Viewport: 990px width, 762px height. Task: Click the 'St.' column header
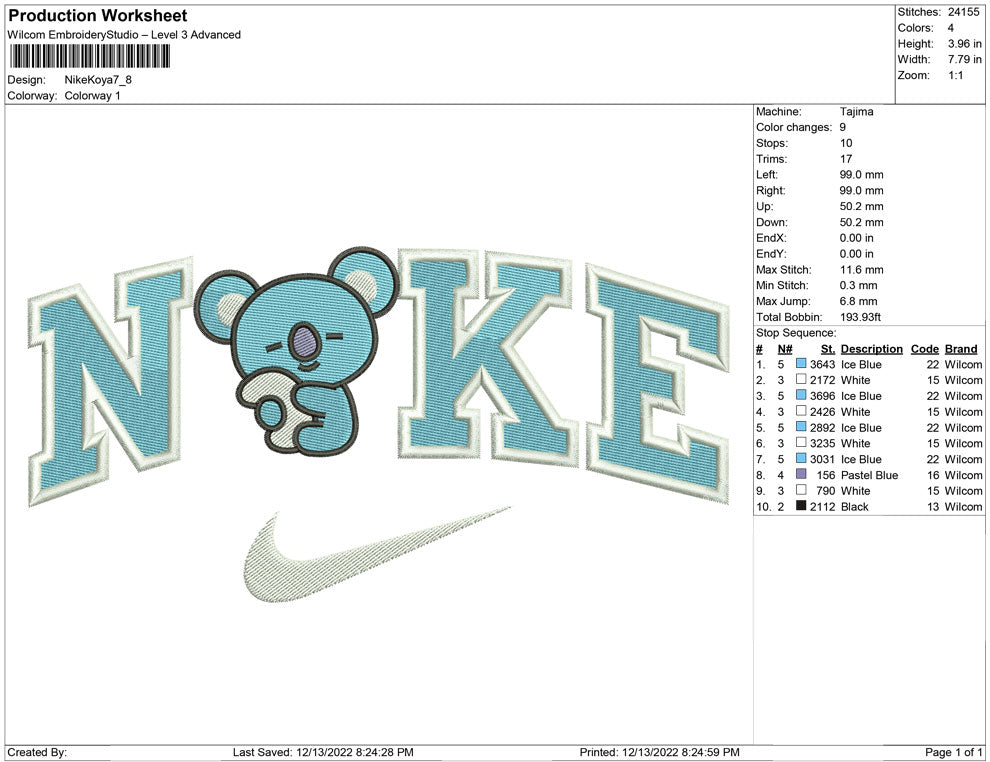(828, 349)
